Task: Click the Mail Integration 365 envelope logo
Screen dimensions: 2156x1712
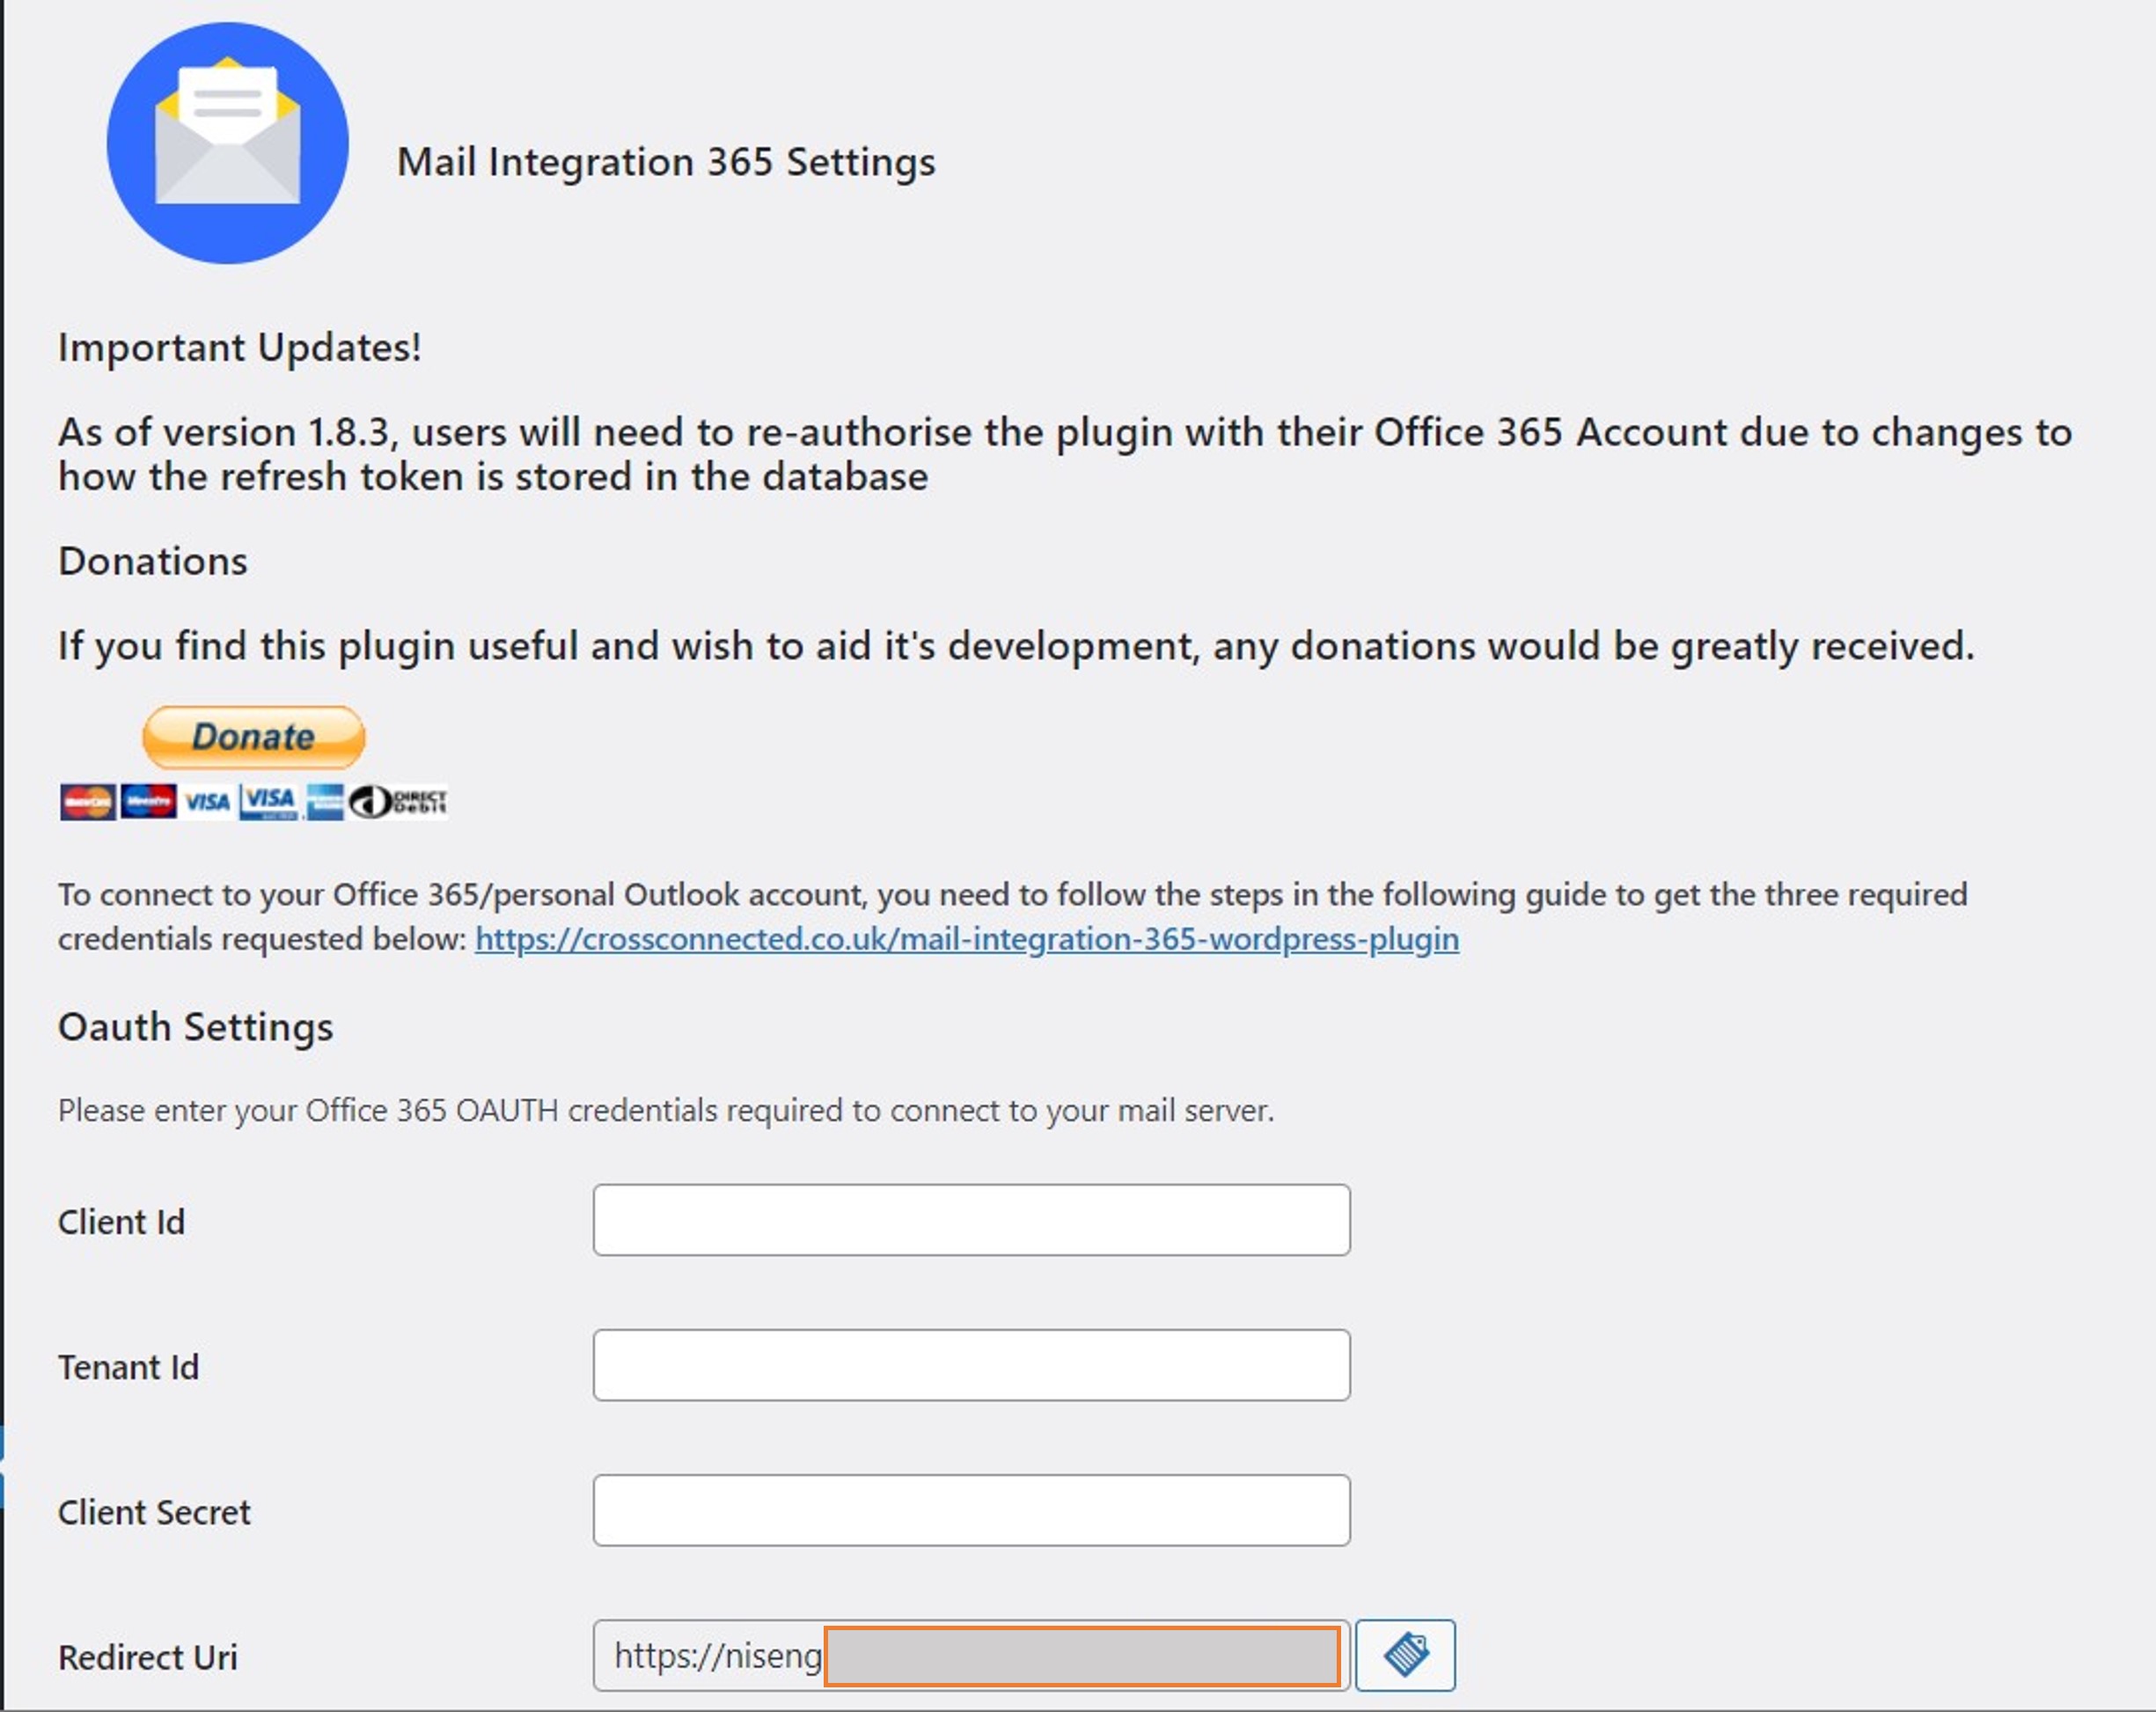Action: click(x=228, y=143)
